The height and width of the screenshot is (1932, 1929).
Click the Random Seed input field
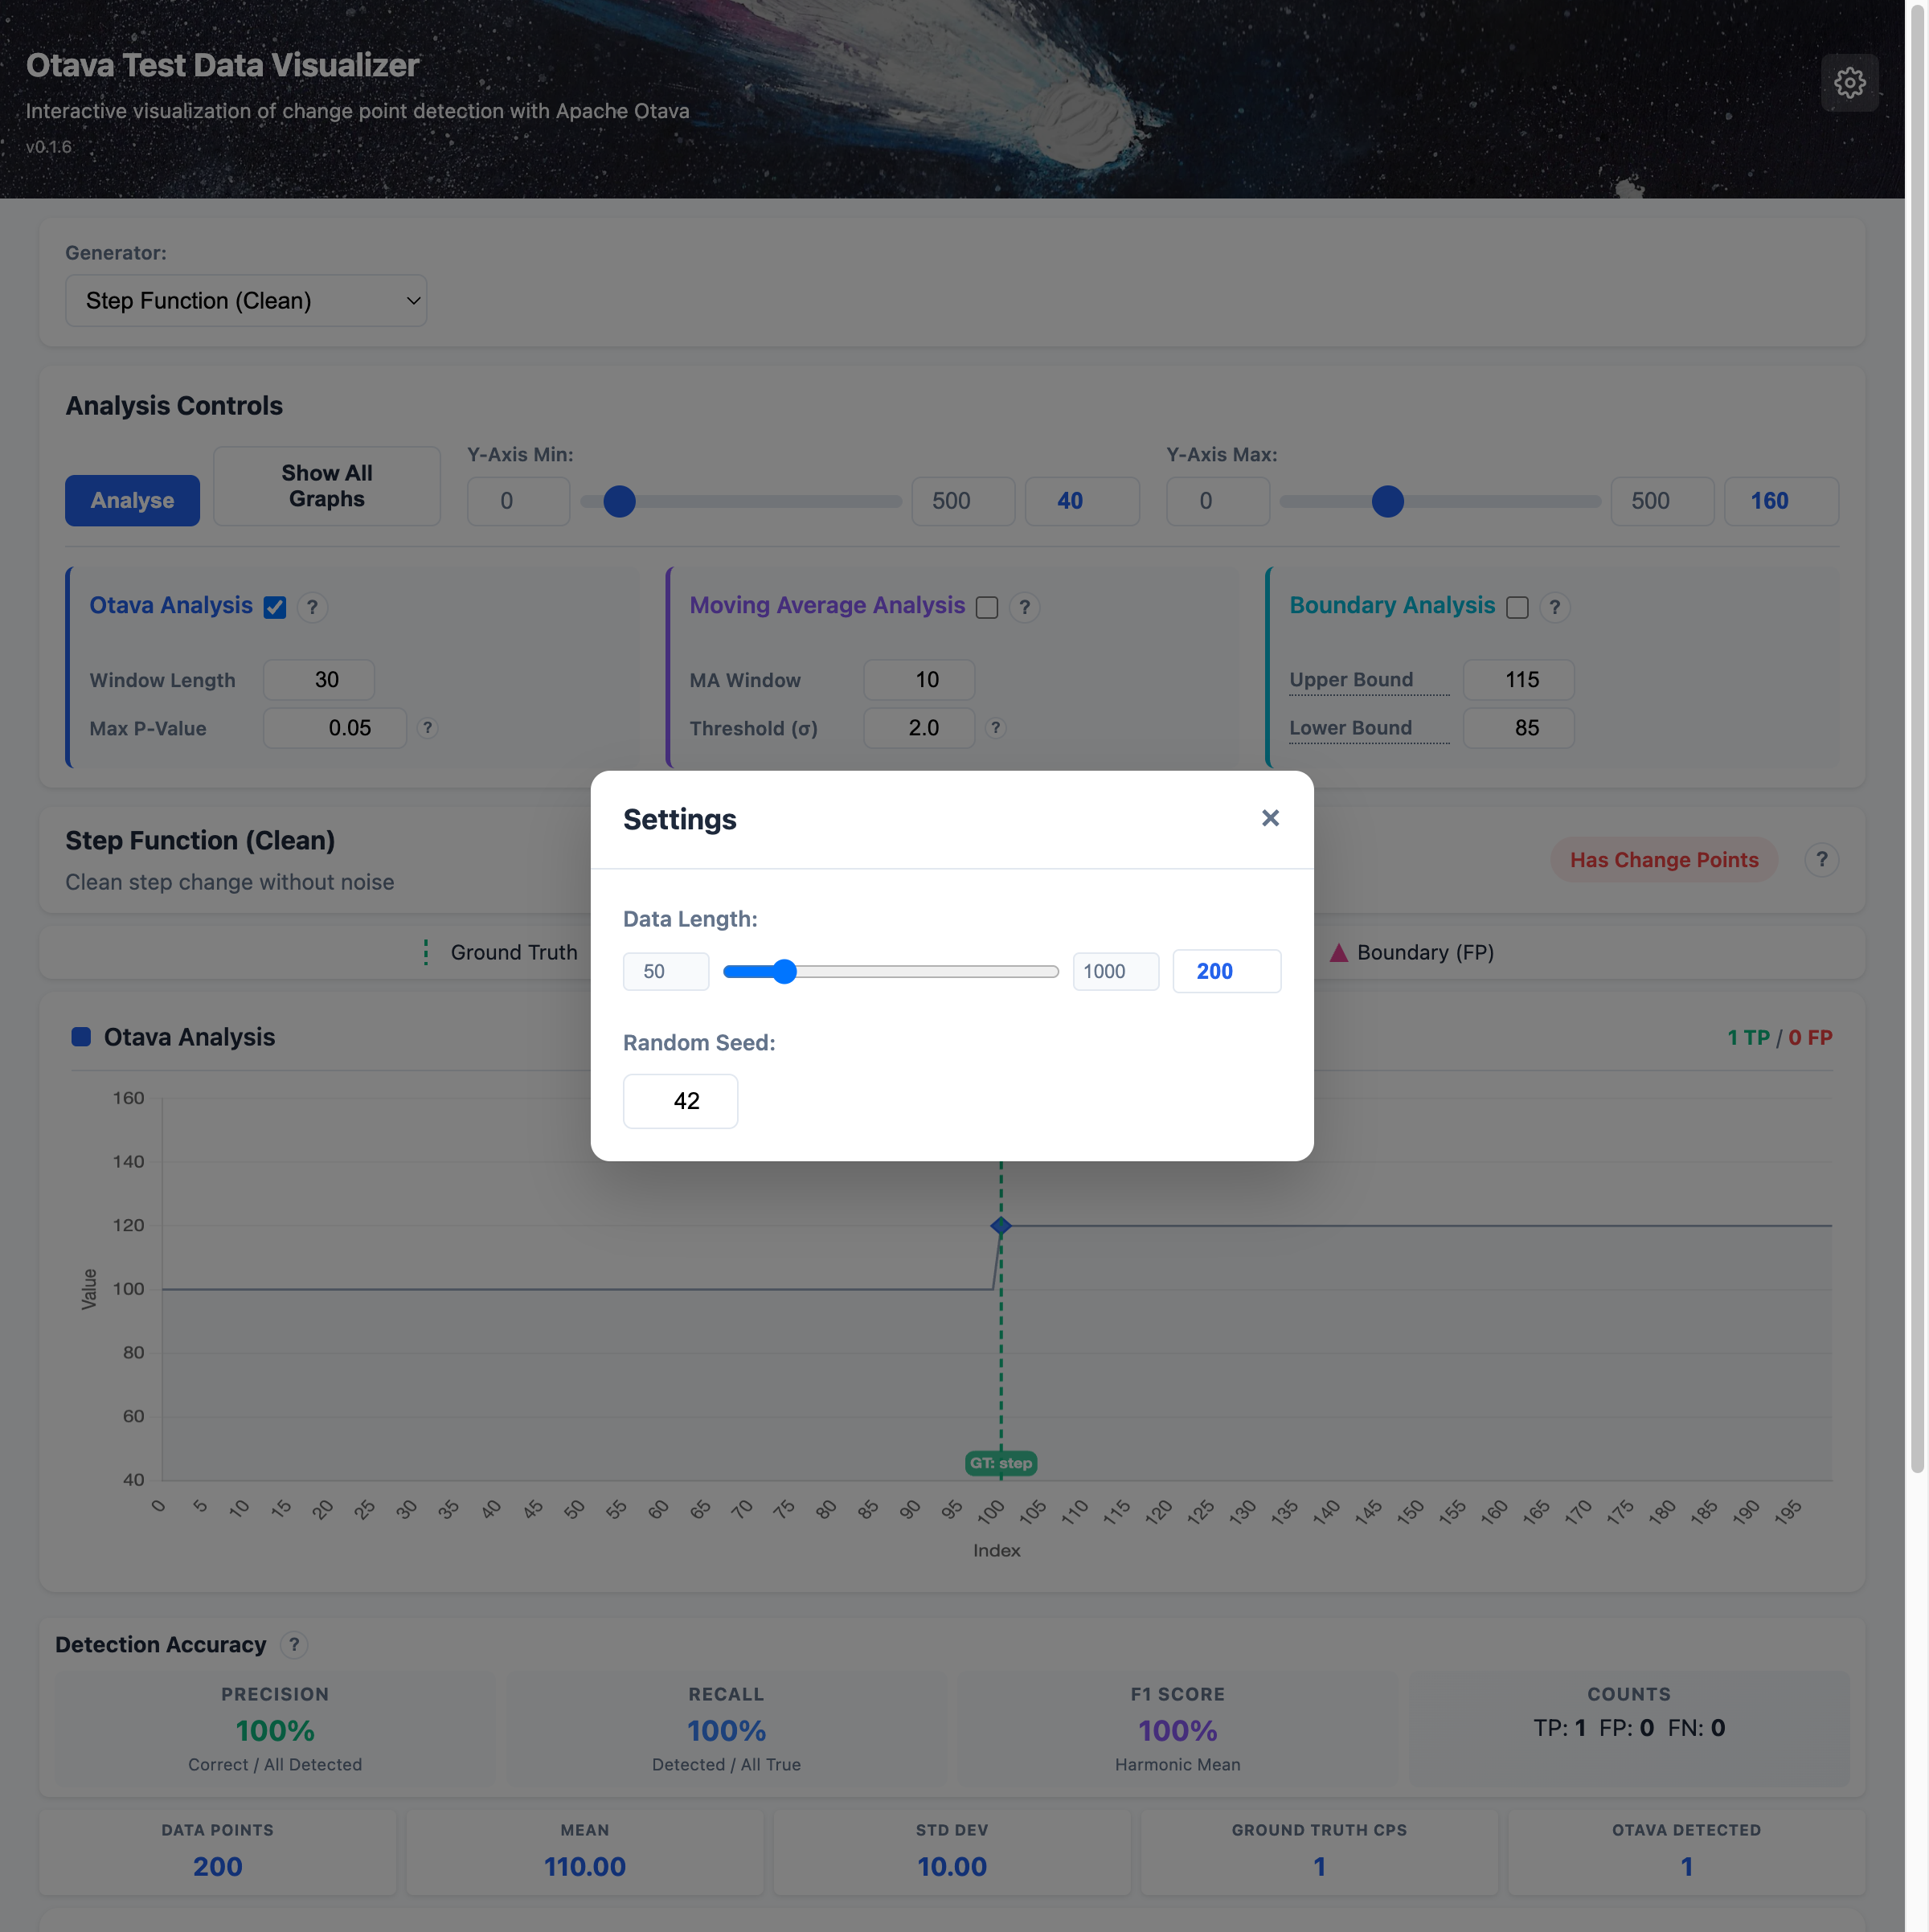(680, 1101)
